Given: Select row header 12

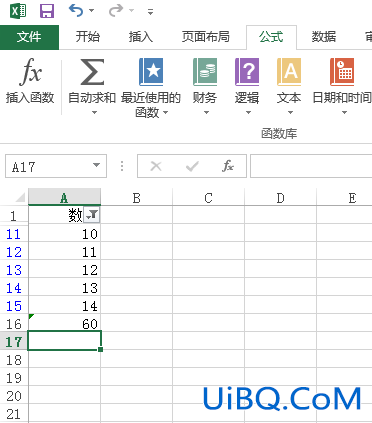Looking at the screenshot, I should (14, 252).
